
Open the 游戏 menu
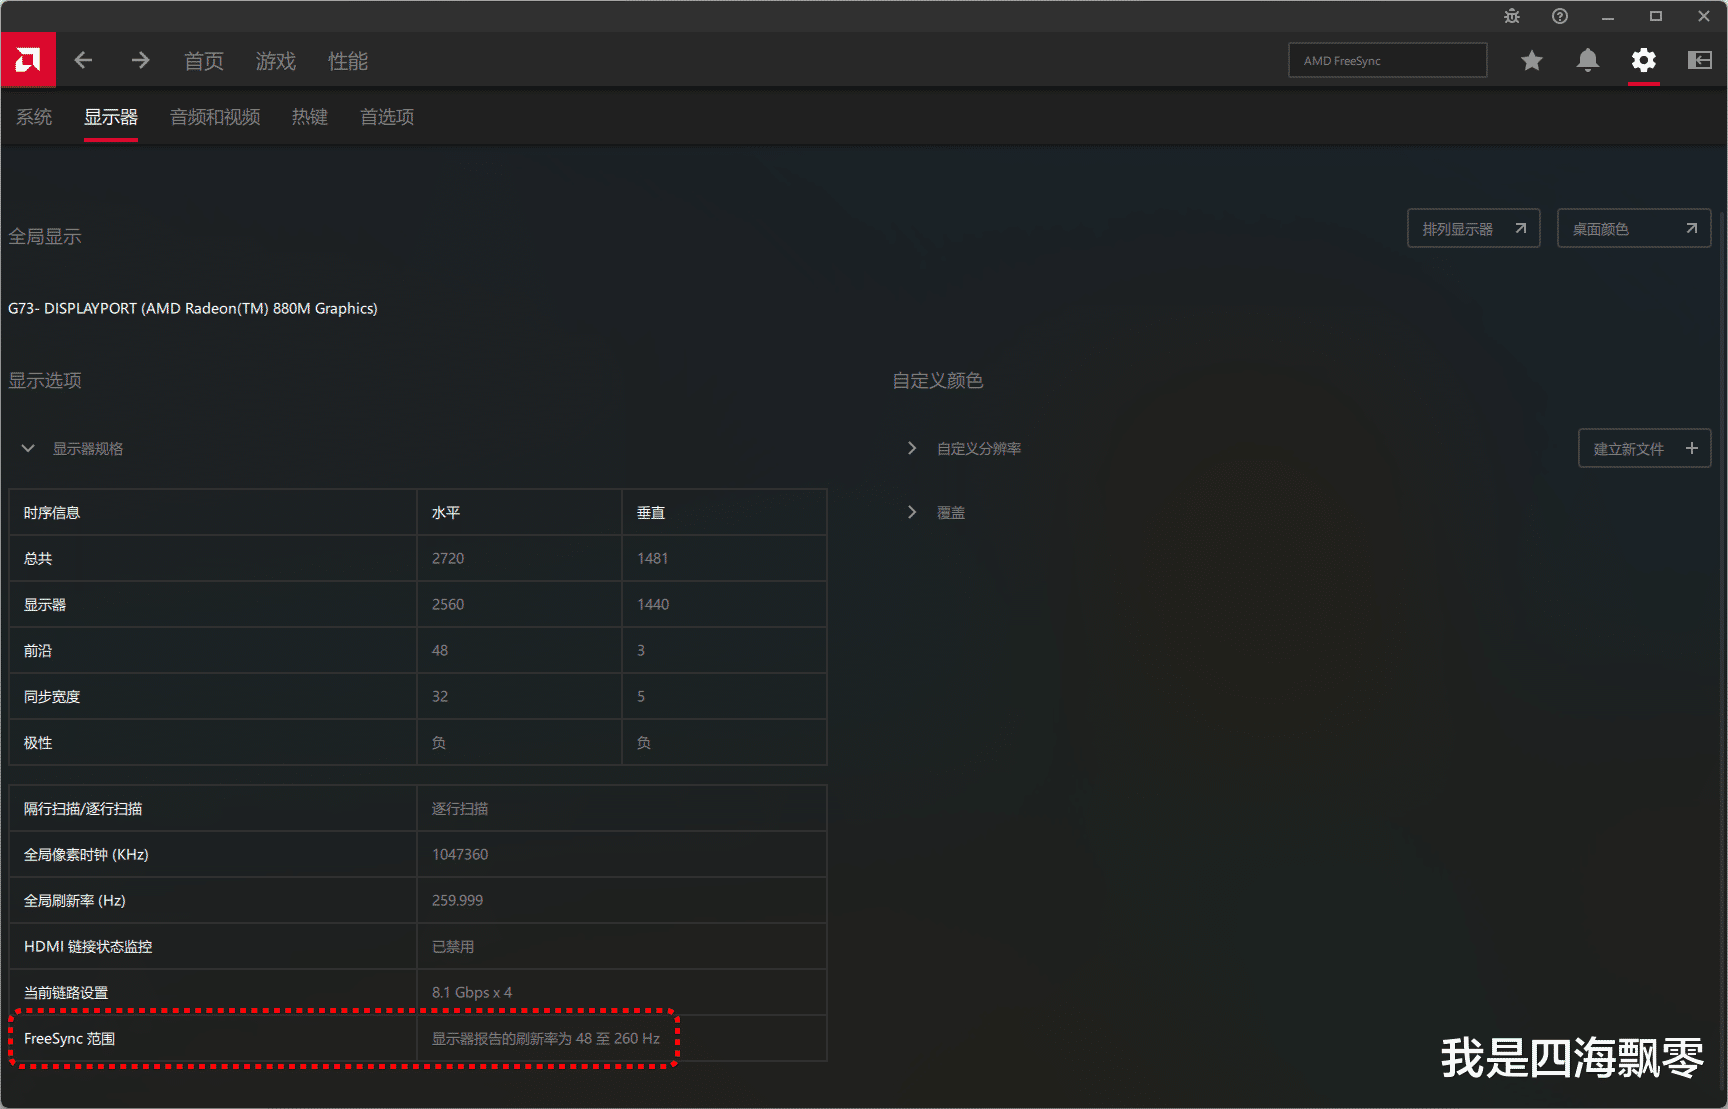coord(275,61)
